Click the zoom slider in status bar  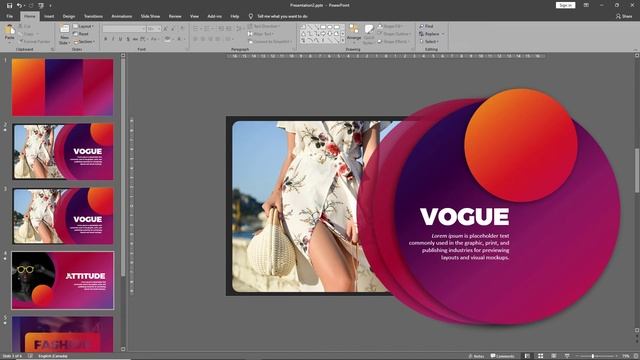tap(597, 356)
